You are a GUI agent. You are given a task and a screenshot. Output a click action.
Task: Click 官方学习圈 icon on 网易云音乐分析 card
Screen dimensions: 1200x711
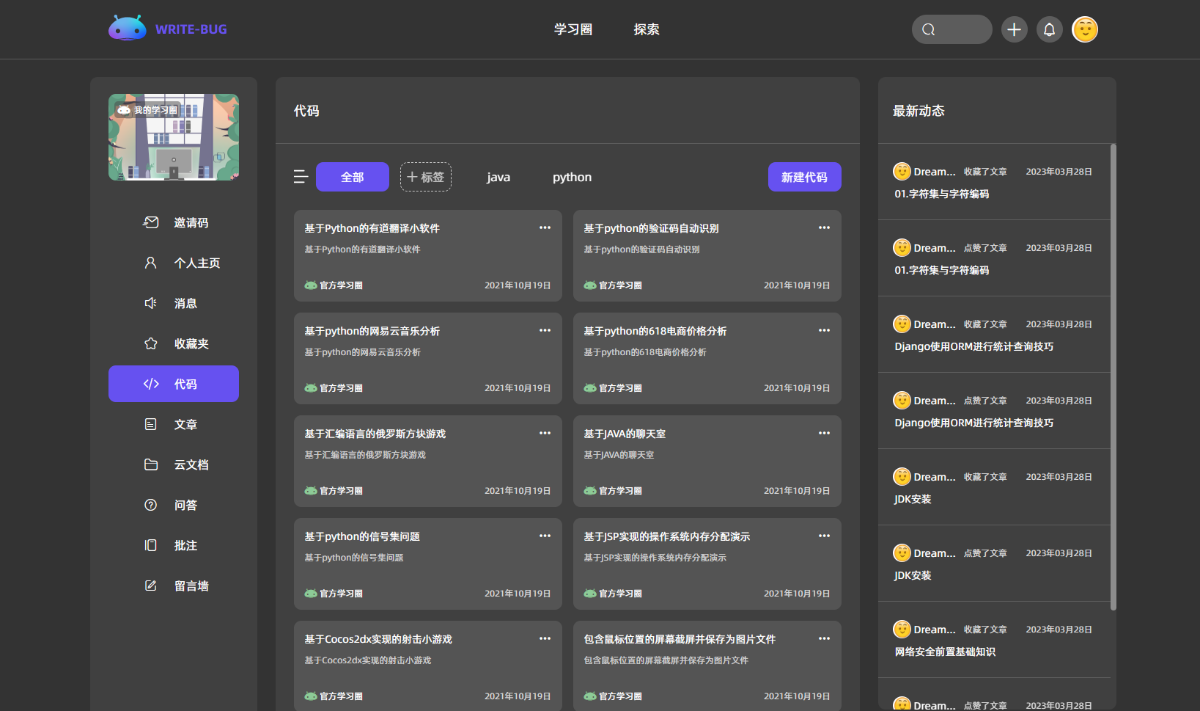(310, 388)
